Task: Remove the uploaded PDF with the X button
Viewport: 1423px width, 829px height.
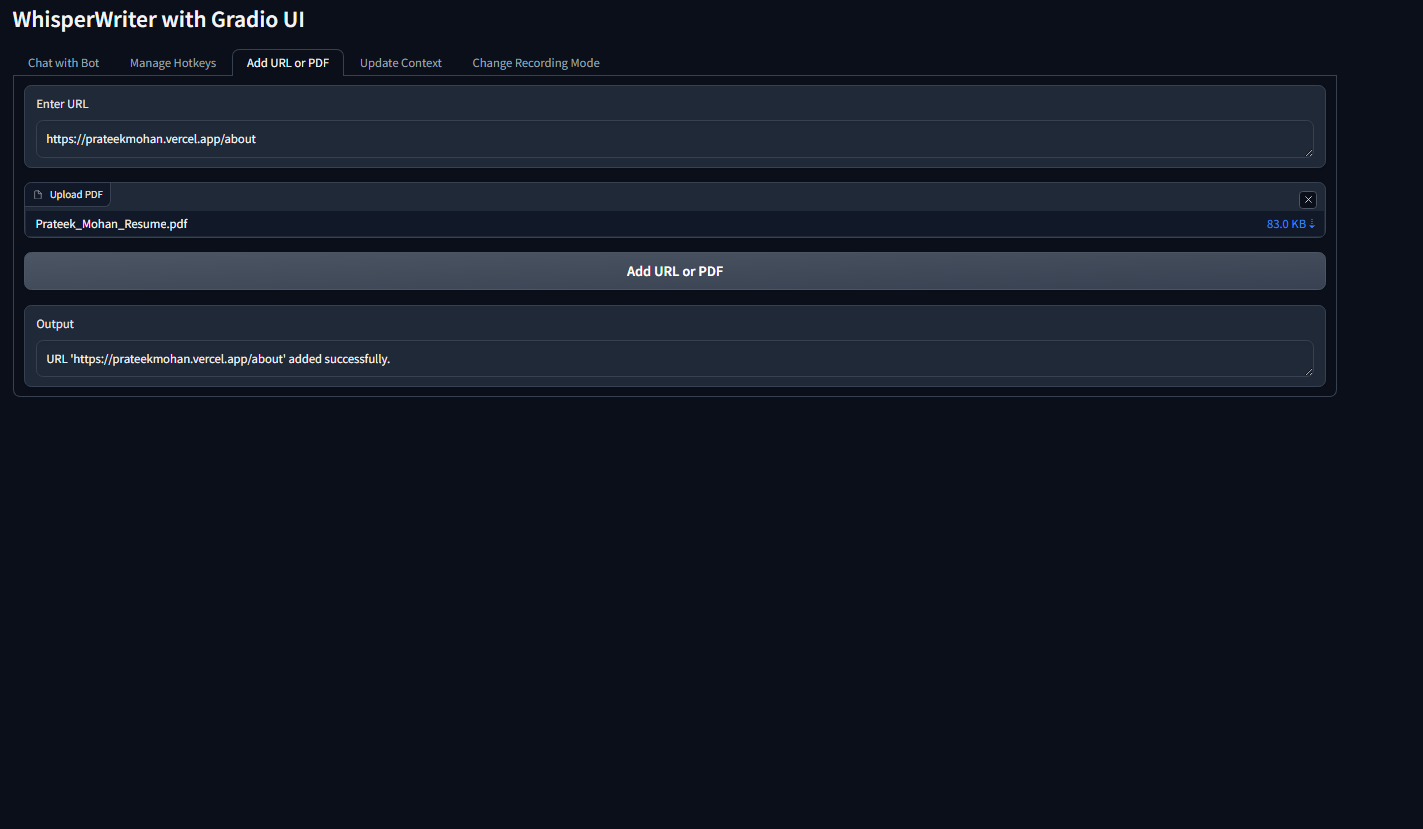Action: 1307,199
